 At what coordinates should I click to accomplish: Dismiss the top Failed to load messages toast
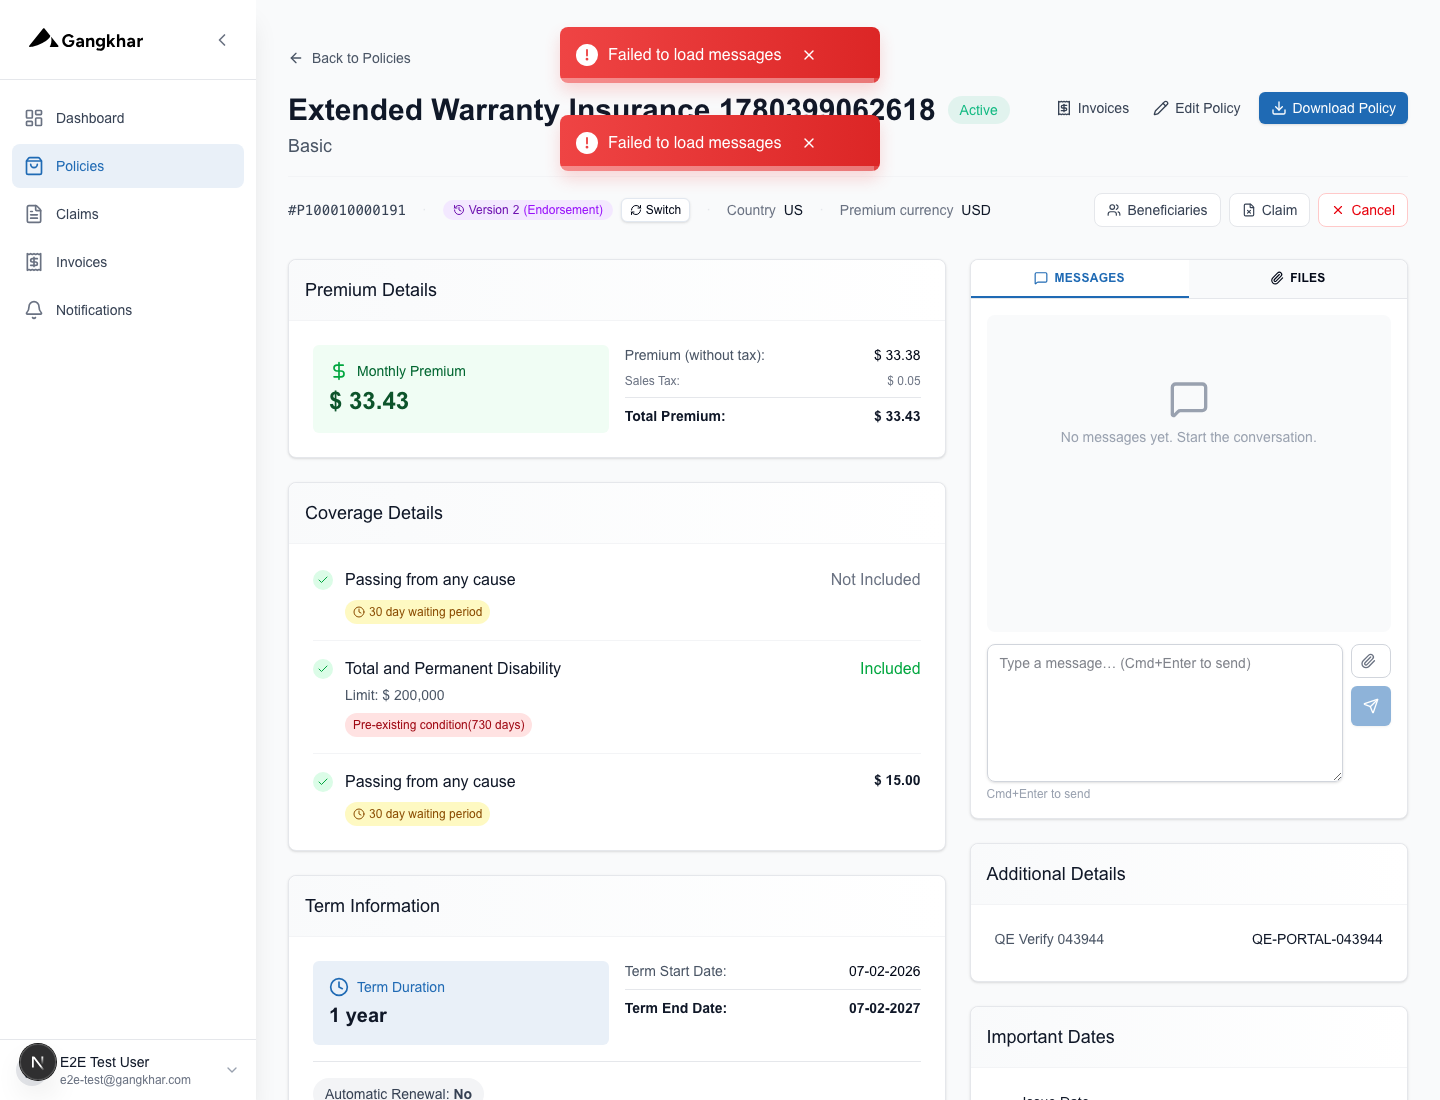coord(809,55)
